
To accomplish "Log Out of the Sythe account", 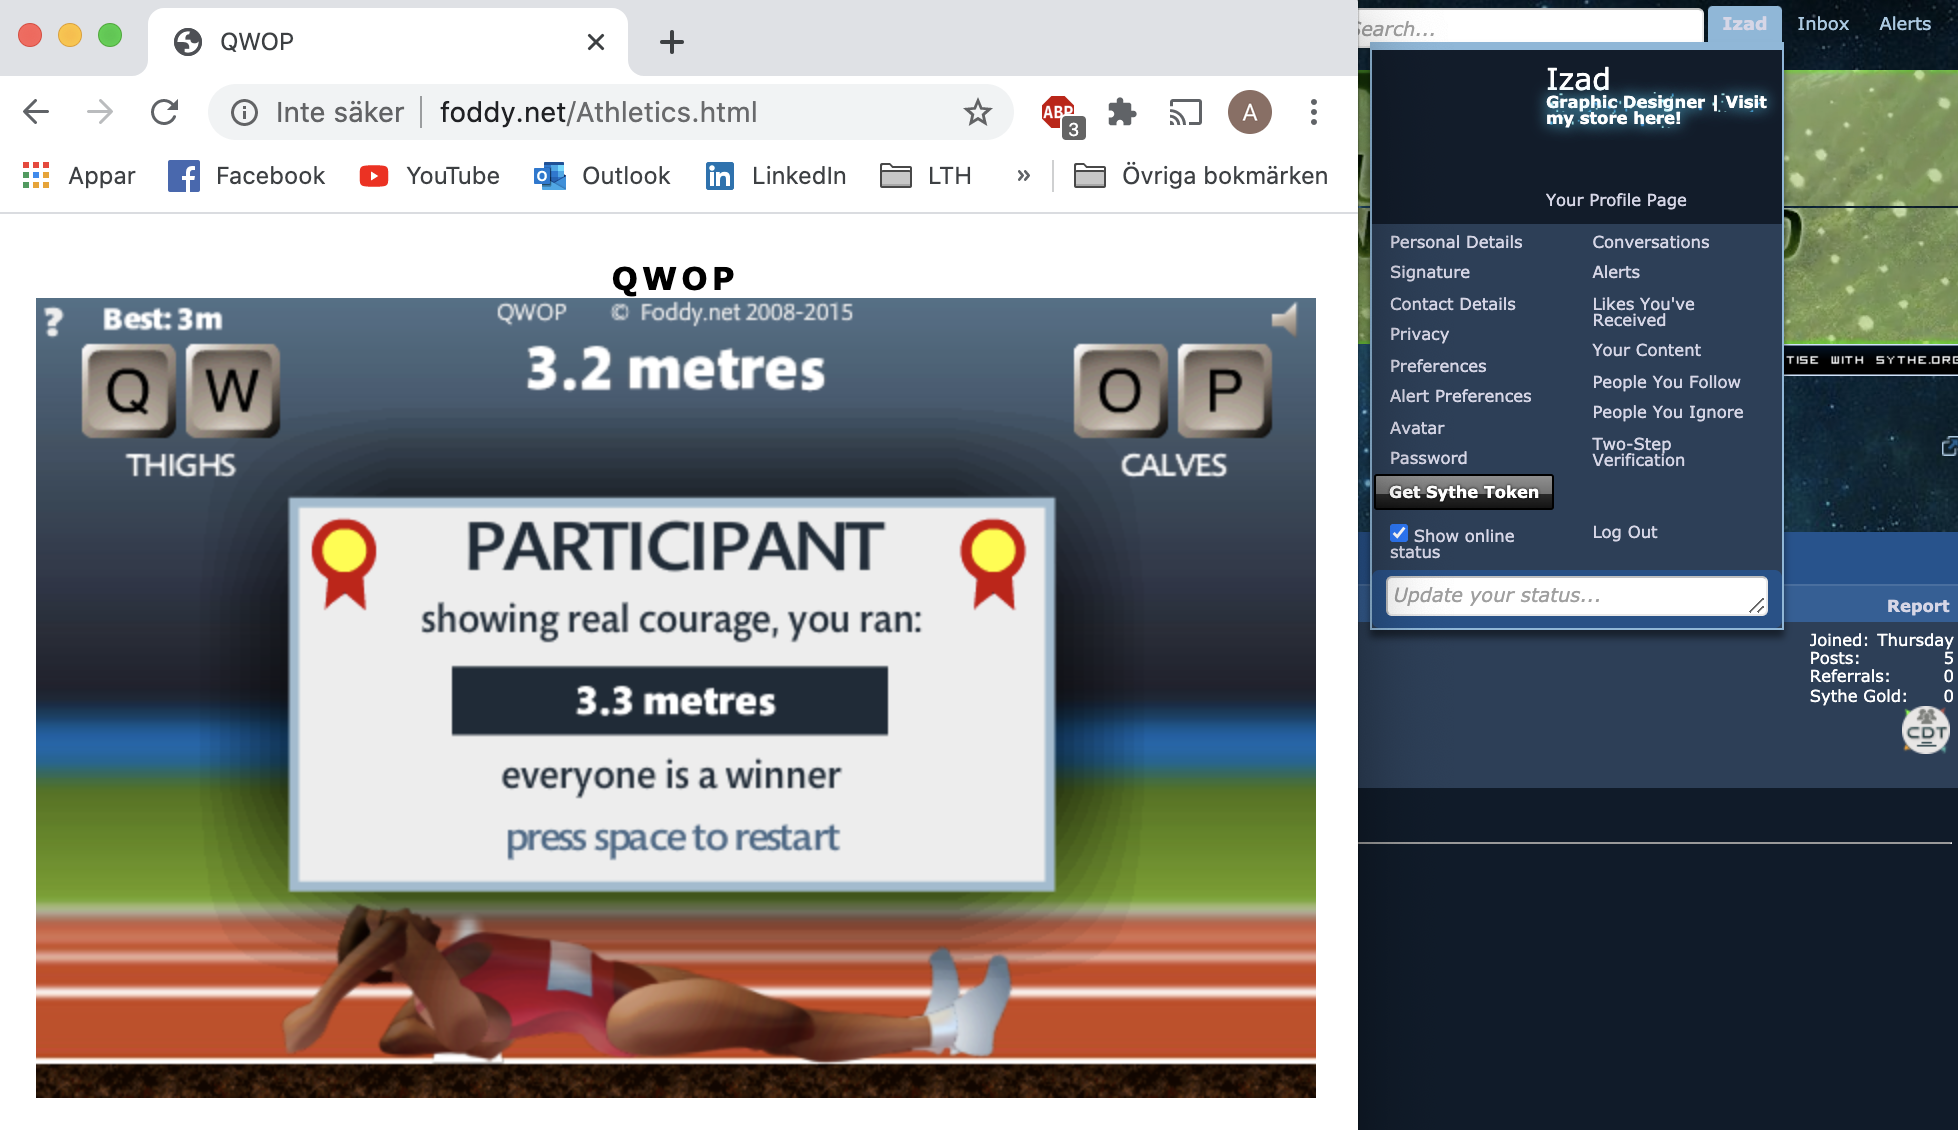I will 1624,532.
